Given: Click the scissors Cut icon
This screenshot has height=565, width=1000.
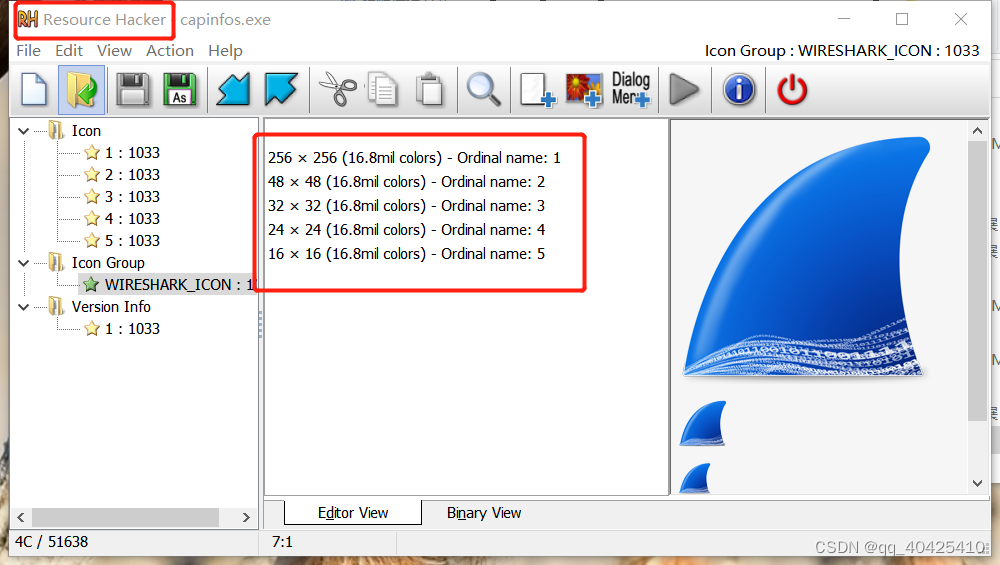Looking at the screenshot, I should tap(337, 89).
